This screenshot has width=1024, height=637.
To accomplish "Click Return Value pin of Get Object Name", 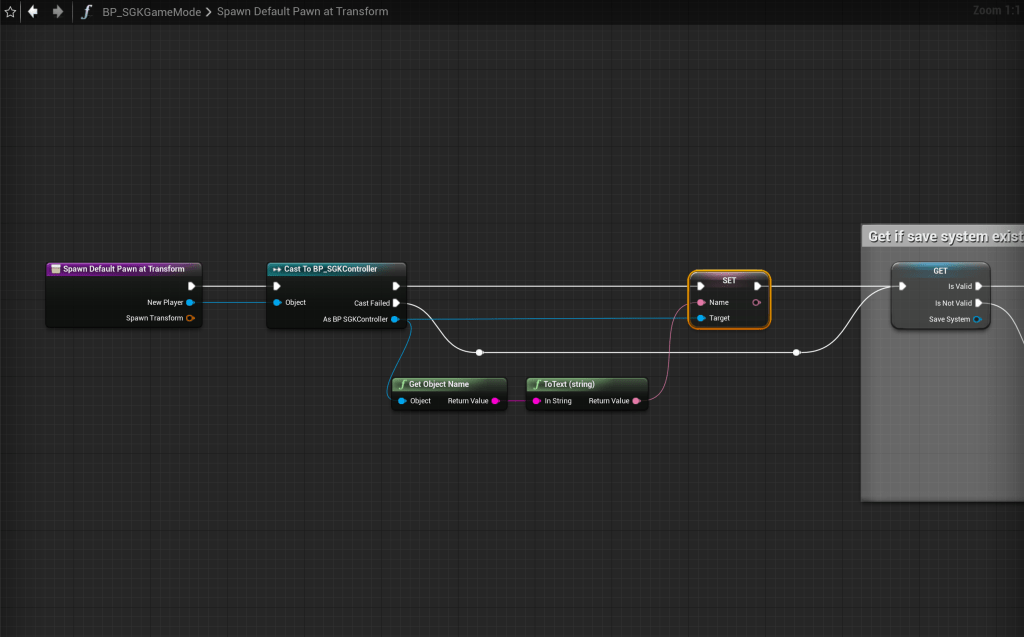I will (496, 401).
